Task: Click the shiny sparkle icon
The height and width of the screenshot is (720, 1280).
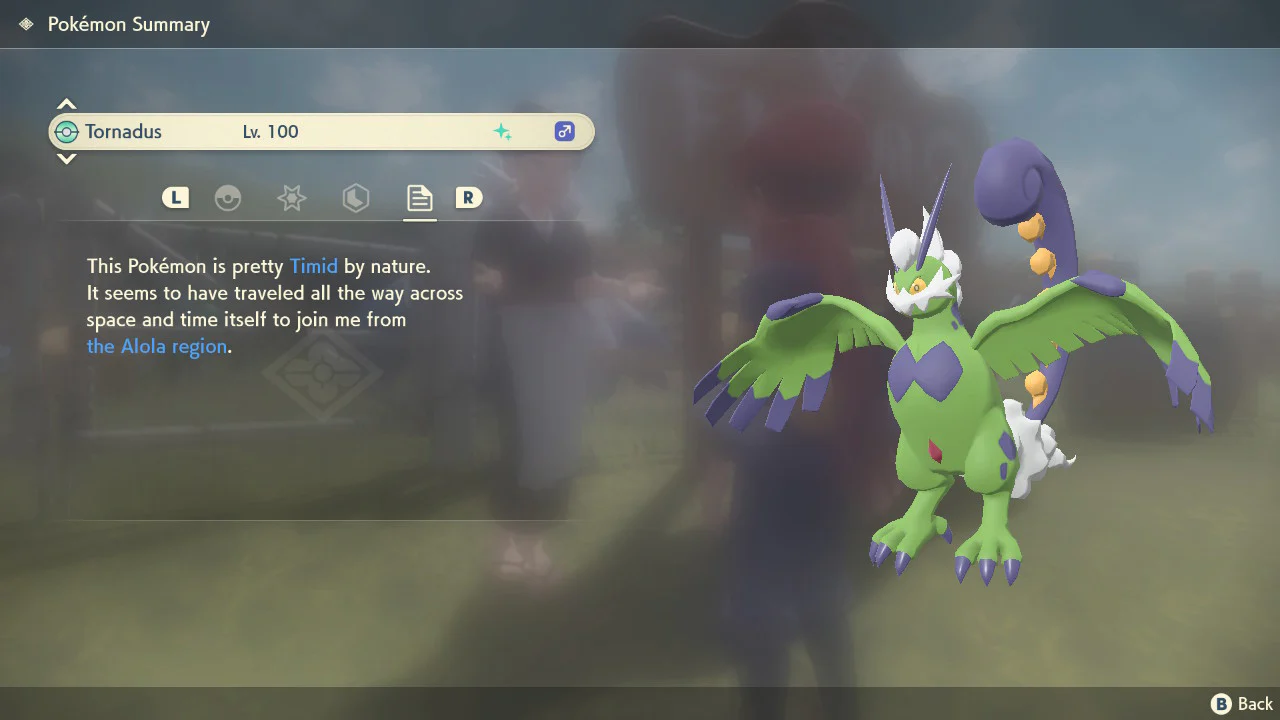Action: coord(502,131)
